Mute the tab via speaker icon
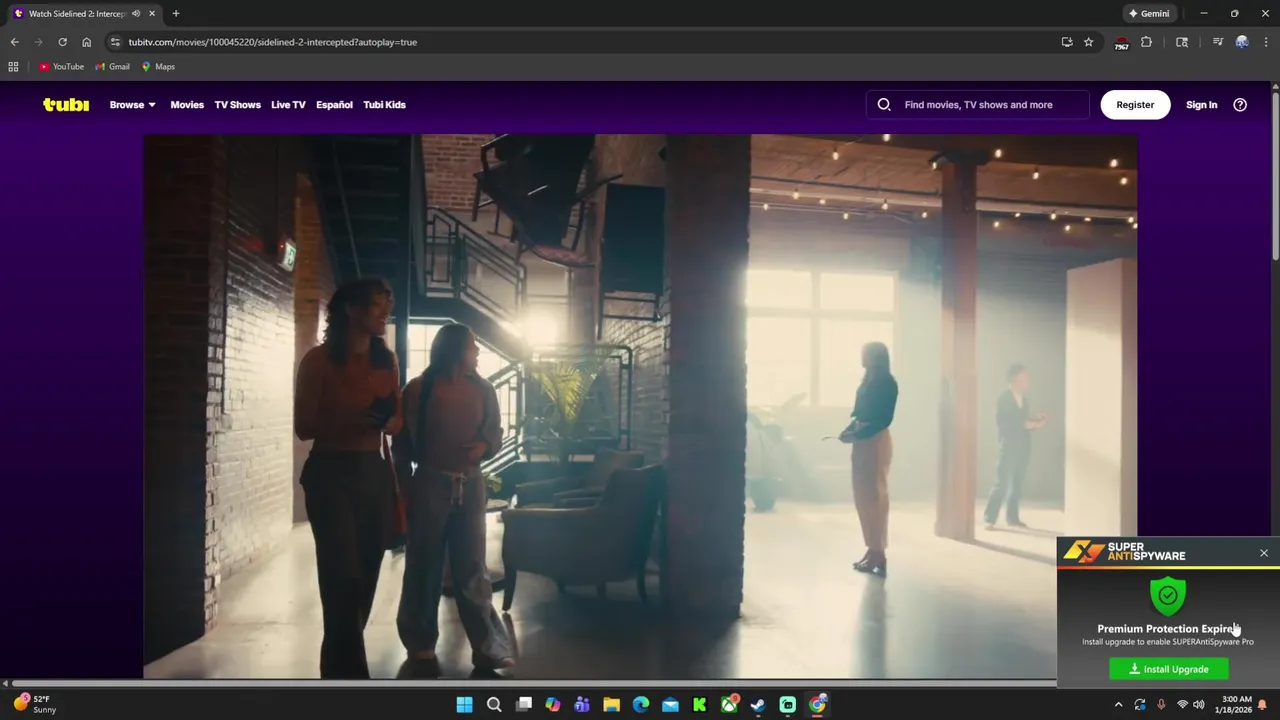The width and height of the screenshot is (1280, 720). (x=136, y=14)
